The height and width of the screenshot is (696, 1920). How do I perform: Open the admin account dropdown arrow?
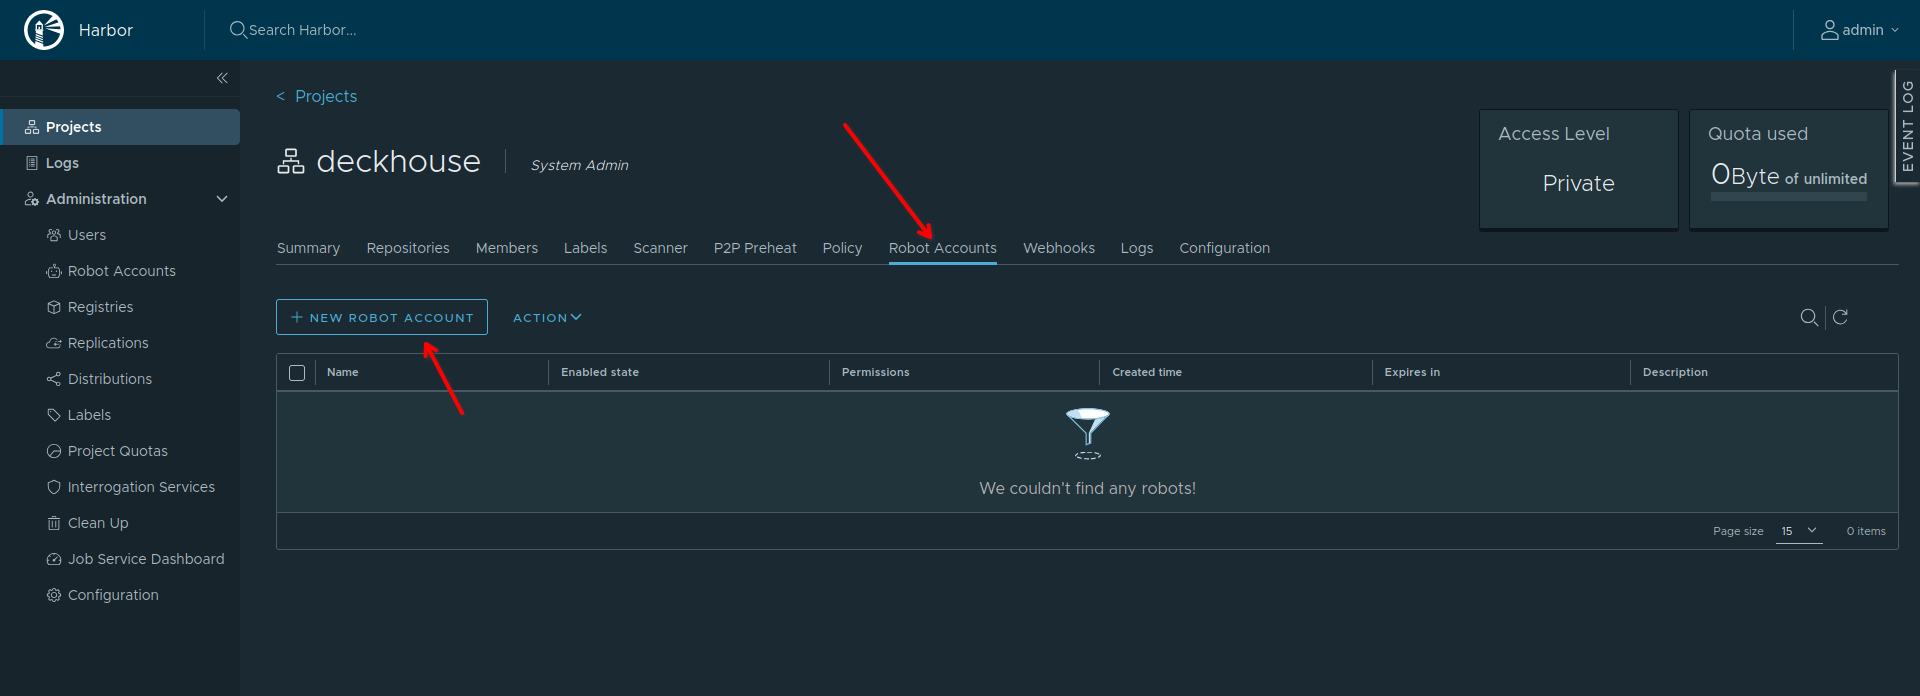[1895, 30]
